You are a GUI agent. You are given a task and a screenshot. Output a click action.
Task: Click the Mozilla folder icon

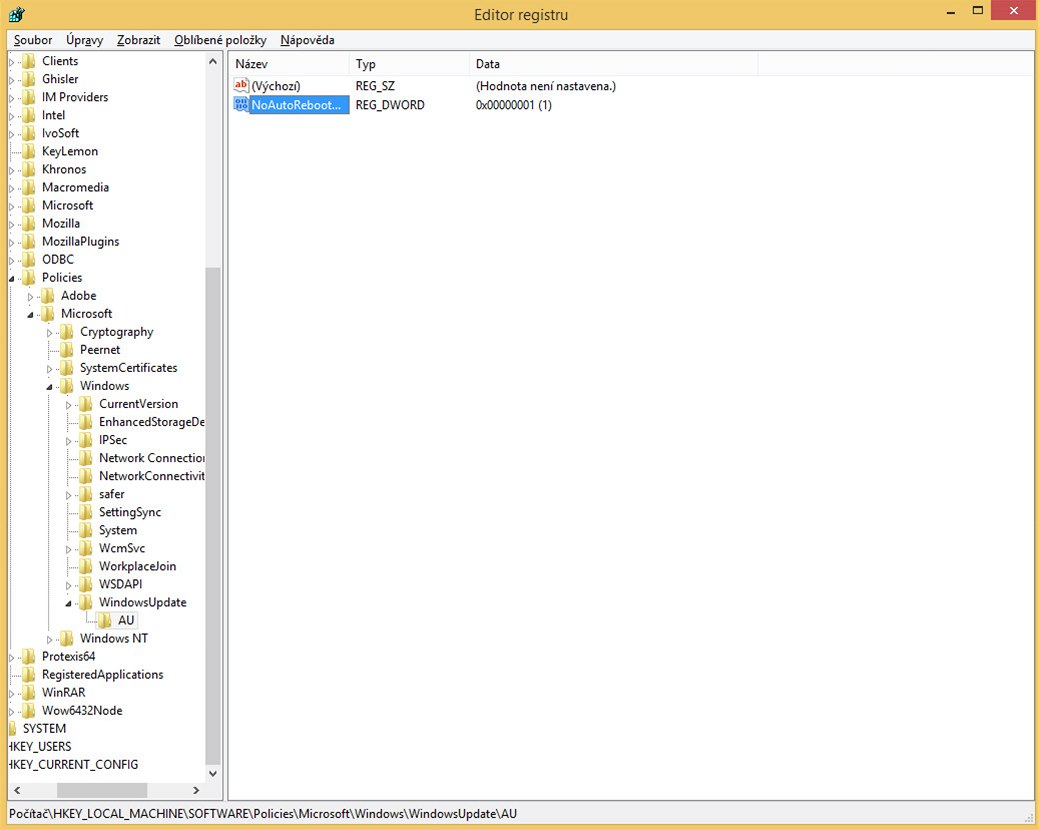point(29,224)
